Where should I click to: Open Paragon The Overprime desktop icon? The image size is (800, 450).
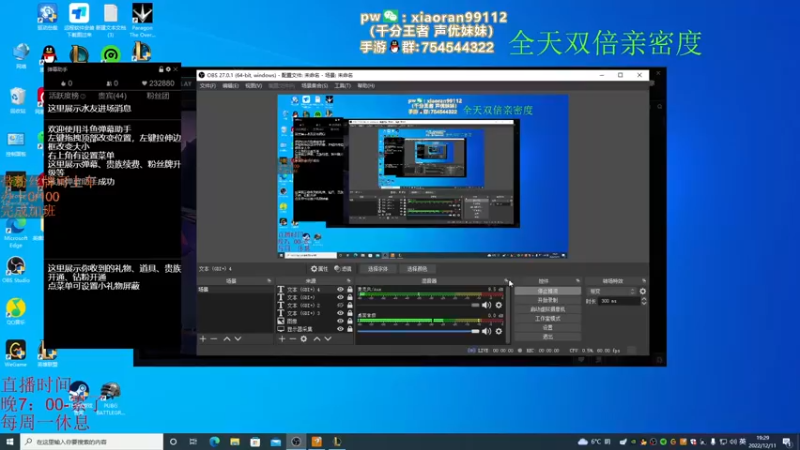142,19
